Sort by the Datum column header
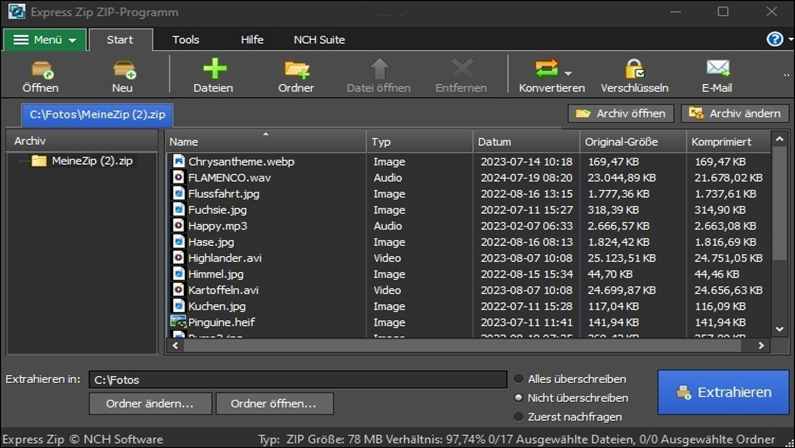795x448 pixels. 526,141
